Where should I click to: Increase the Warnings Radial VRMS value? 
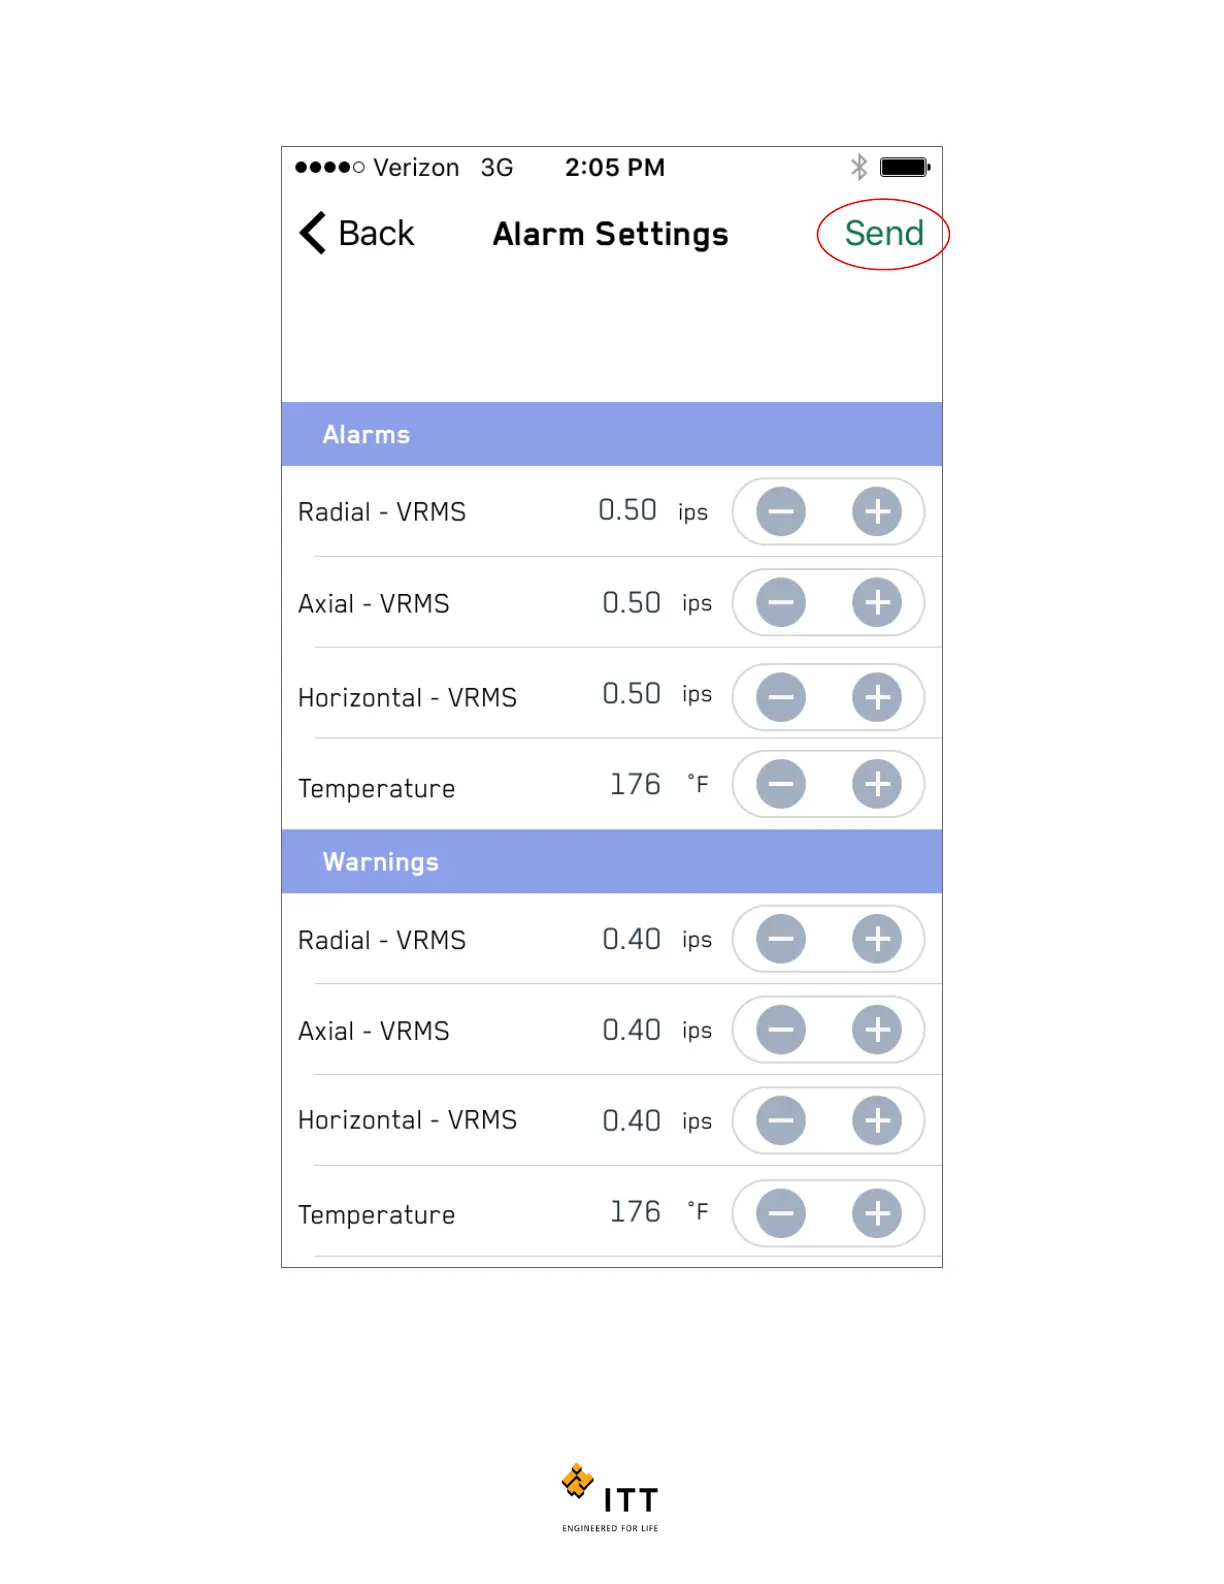click(x=877, y=939)
